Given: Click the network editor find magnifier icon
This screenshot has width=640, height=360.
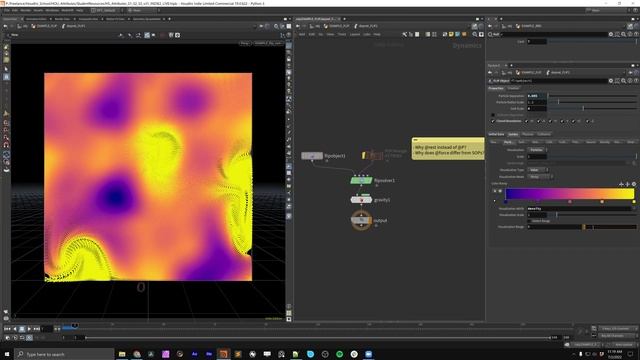Looking at the screenshot, I should click(475, 35).
